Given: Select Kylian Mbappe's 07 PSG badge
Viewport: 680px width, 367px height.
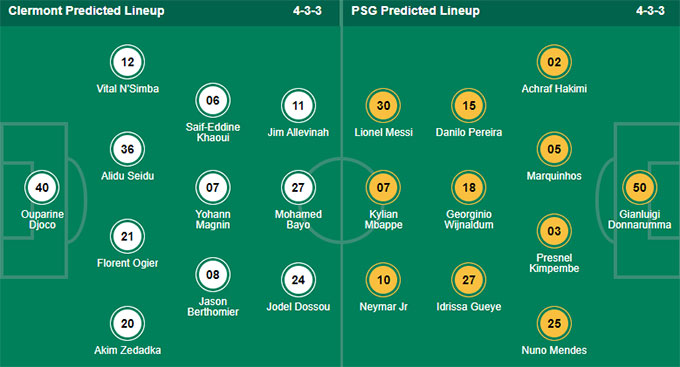Looking at the screenshot, I should 383,187.
